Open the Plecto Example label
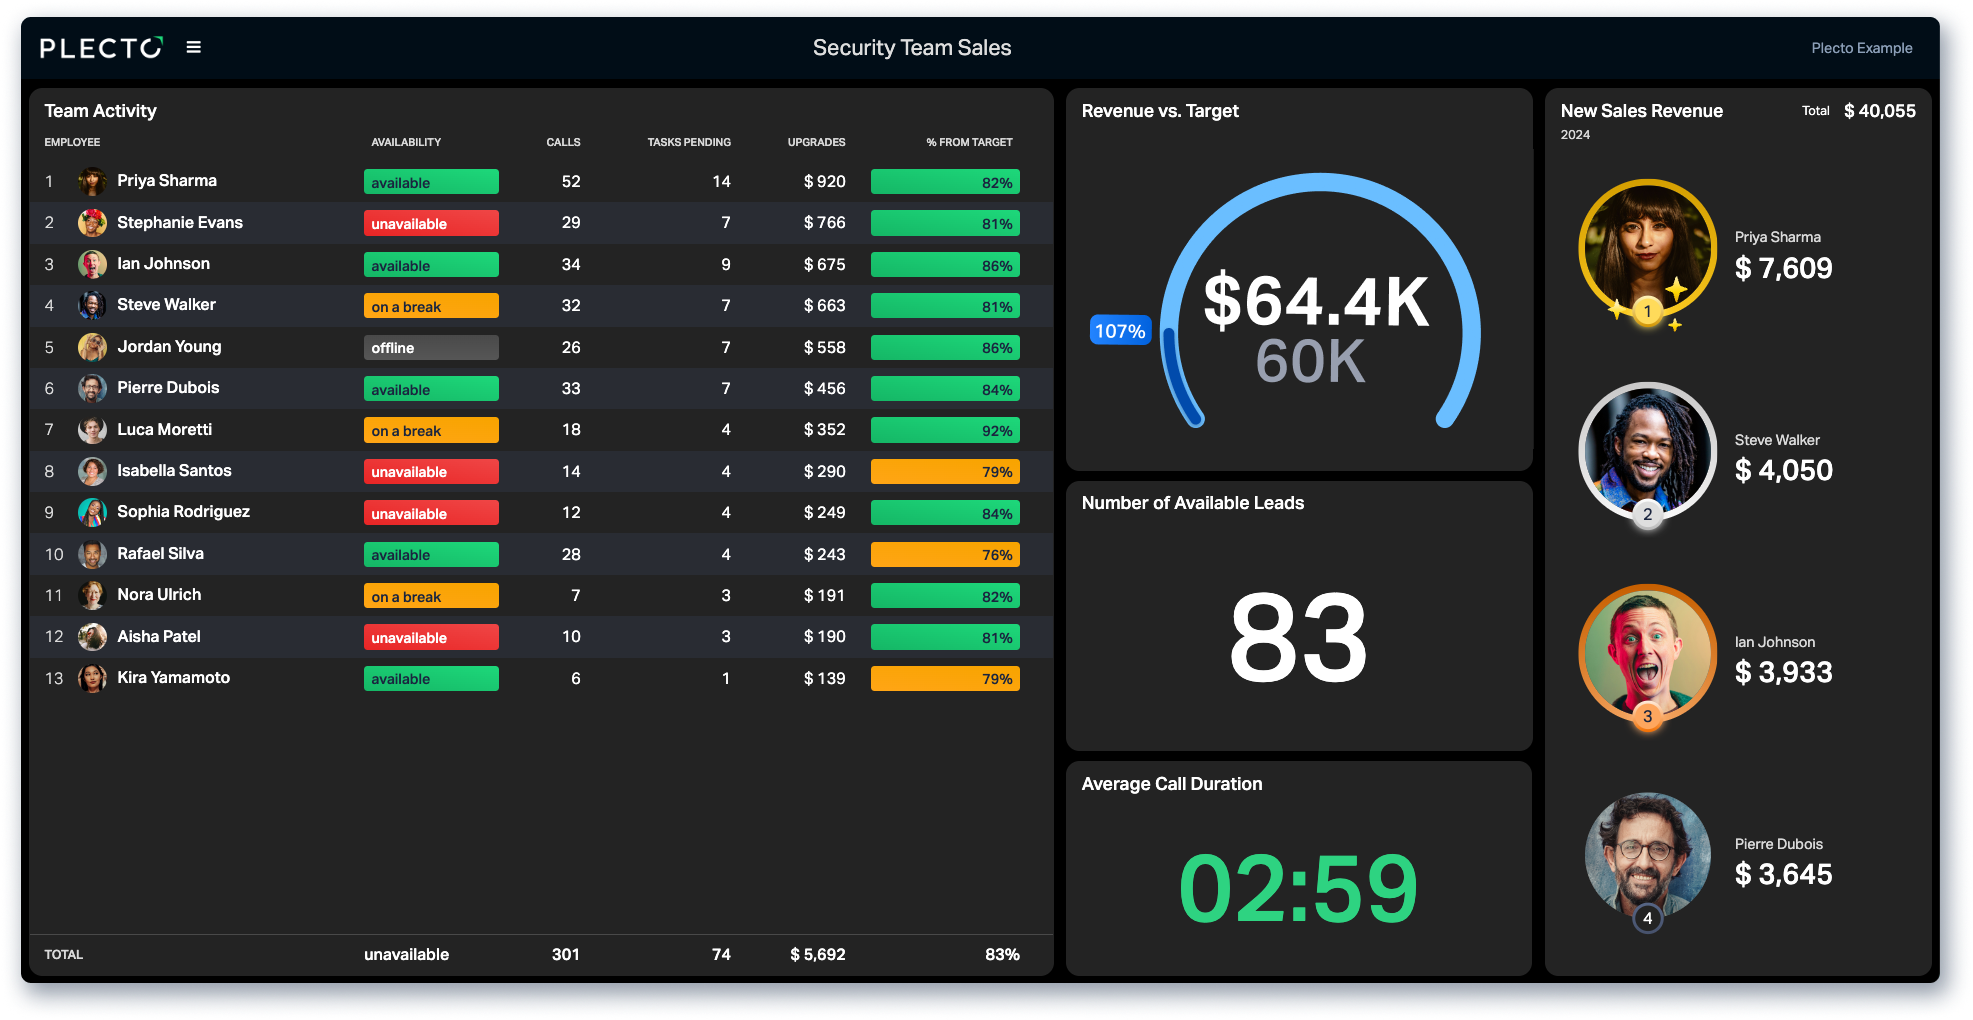This screenshot has width=1973, height=1020. (x=1861, y=48)
